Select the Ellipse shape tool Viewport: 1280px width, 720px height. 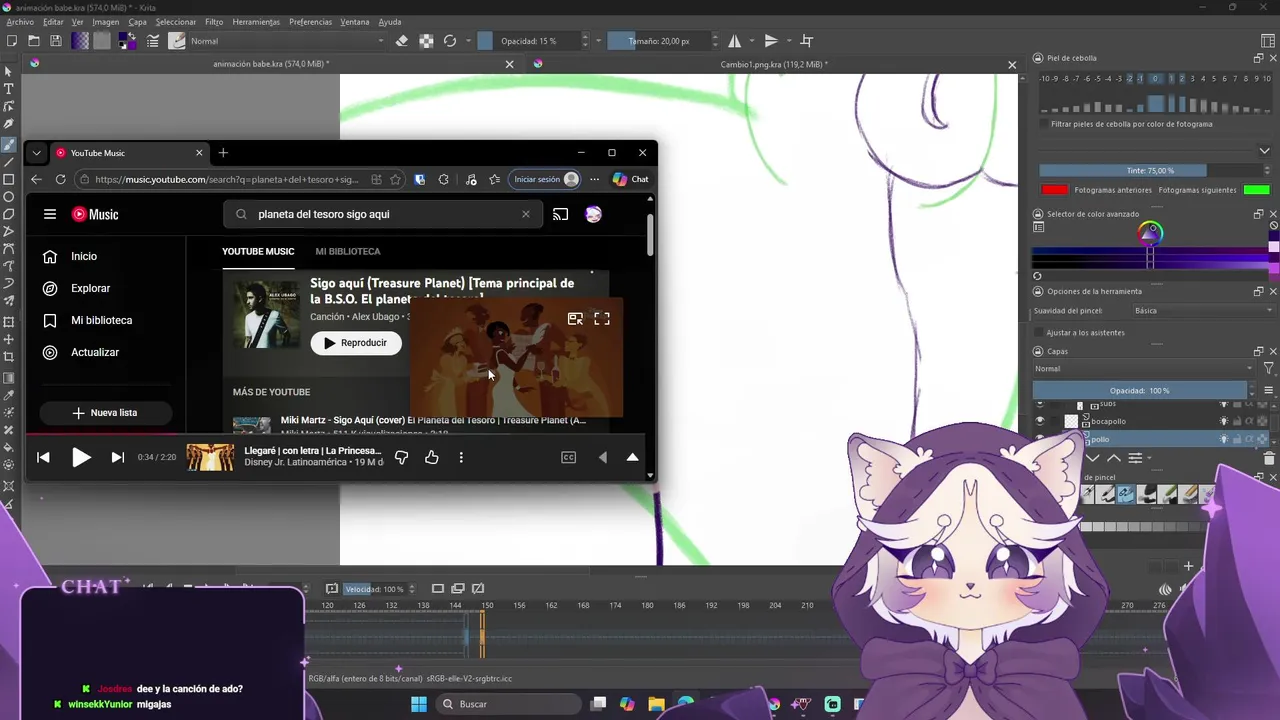click(9, 197)
